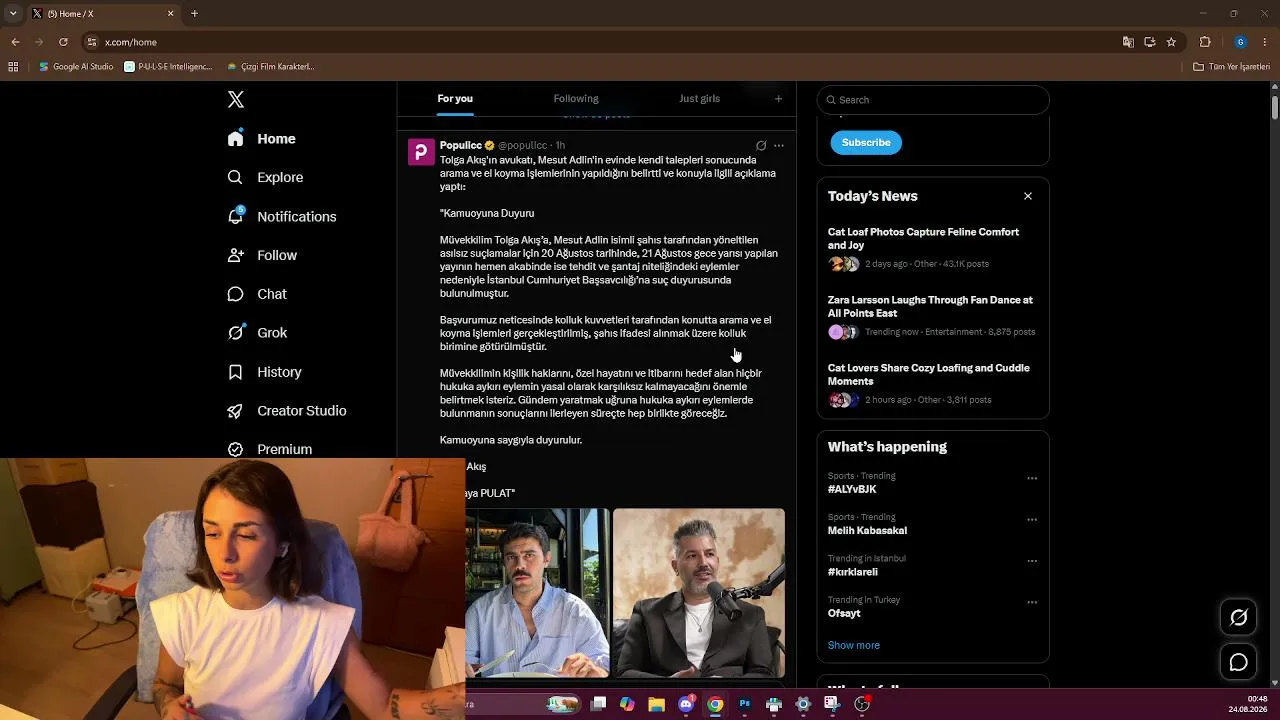Open more options for Melih Kabasakal trend

pos(1032,520)
